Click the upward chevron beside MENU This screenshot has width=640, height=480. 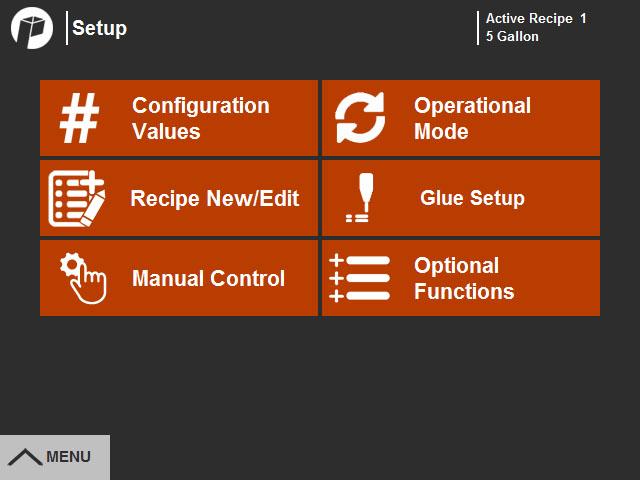(x=25, y=457)
